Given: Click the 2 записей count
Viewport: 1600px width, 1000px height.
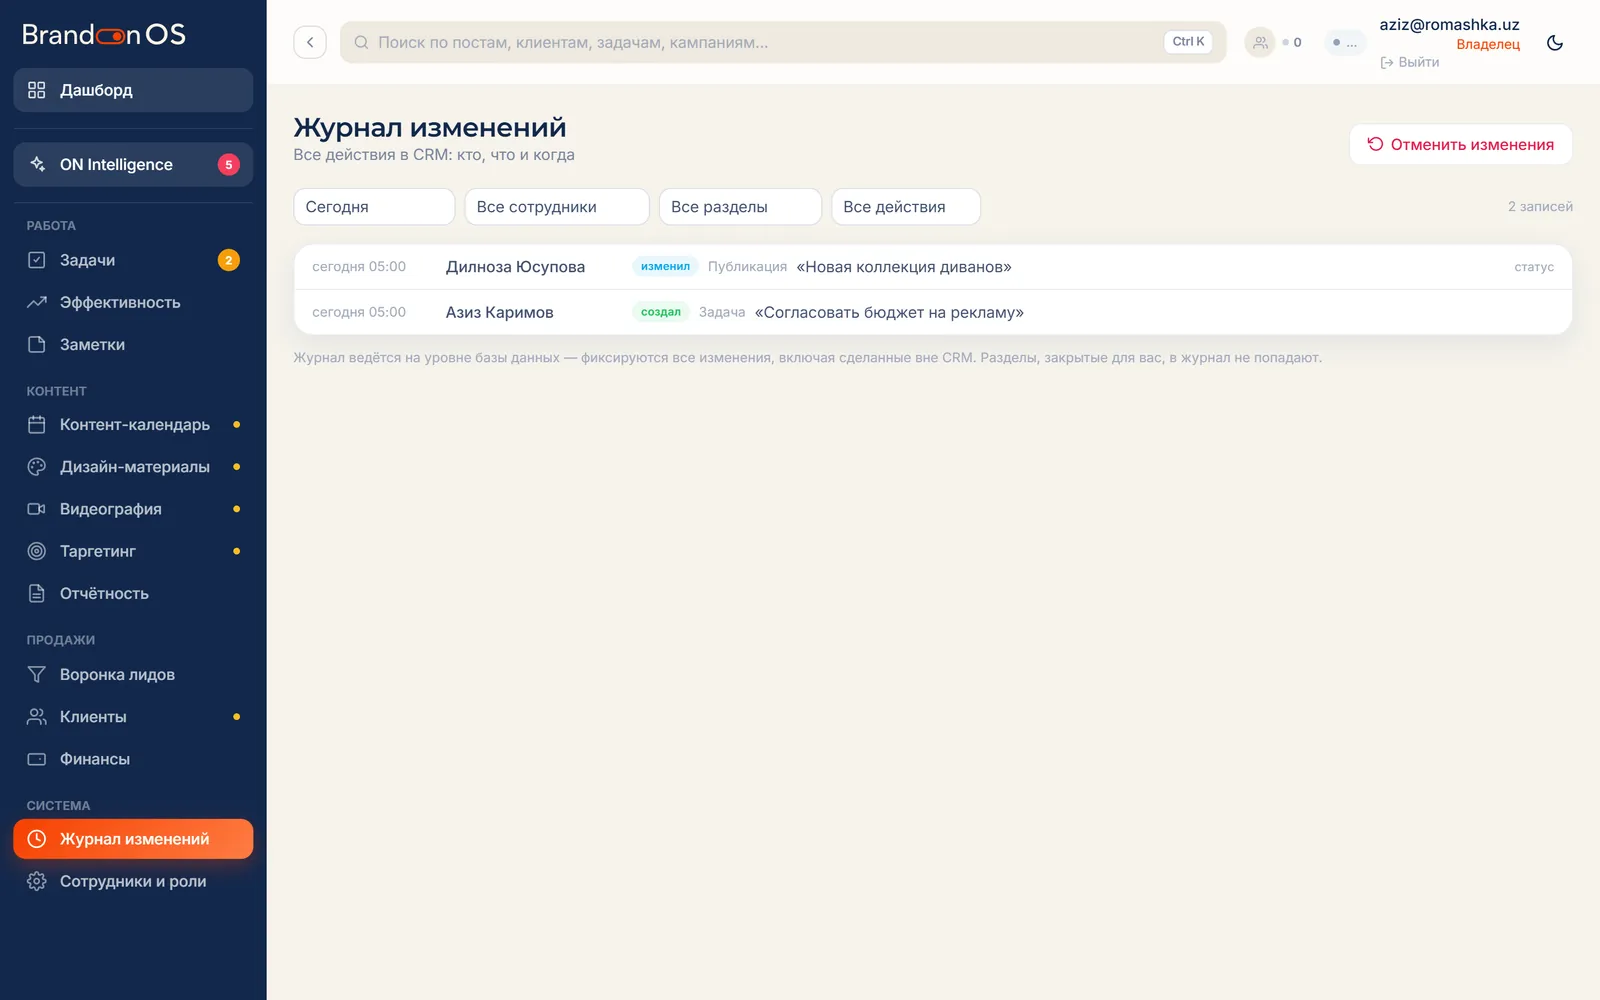Looking at the screenshot, I should pos(1540,207).
